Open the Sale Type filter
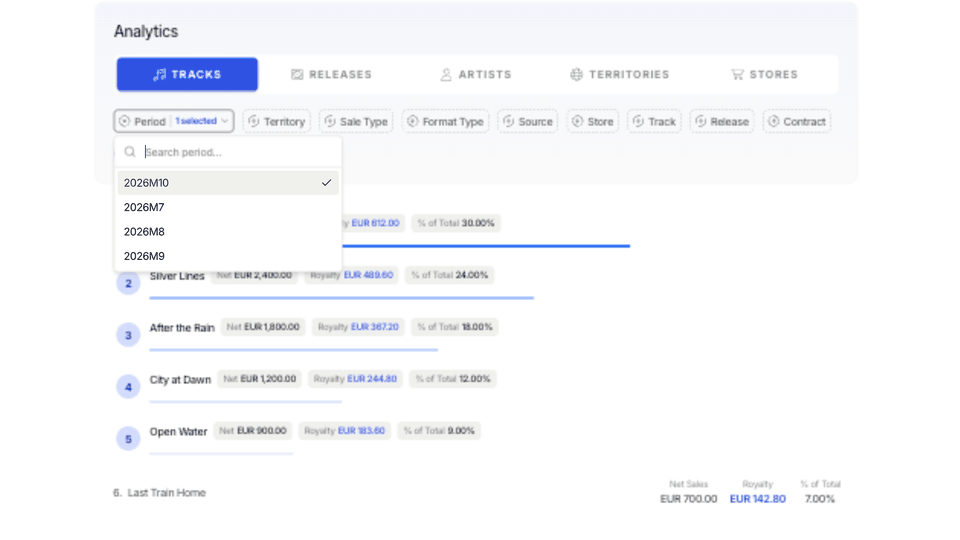 356,122
